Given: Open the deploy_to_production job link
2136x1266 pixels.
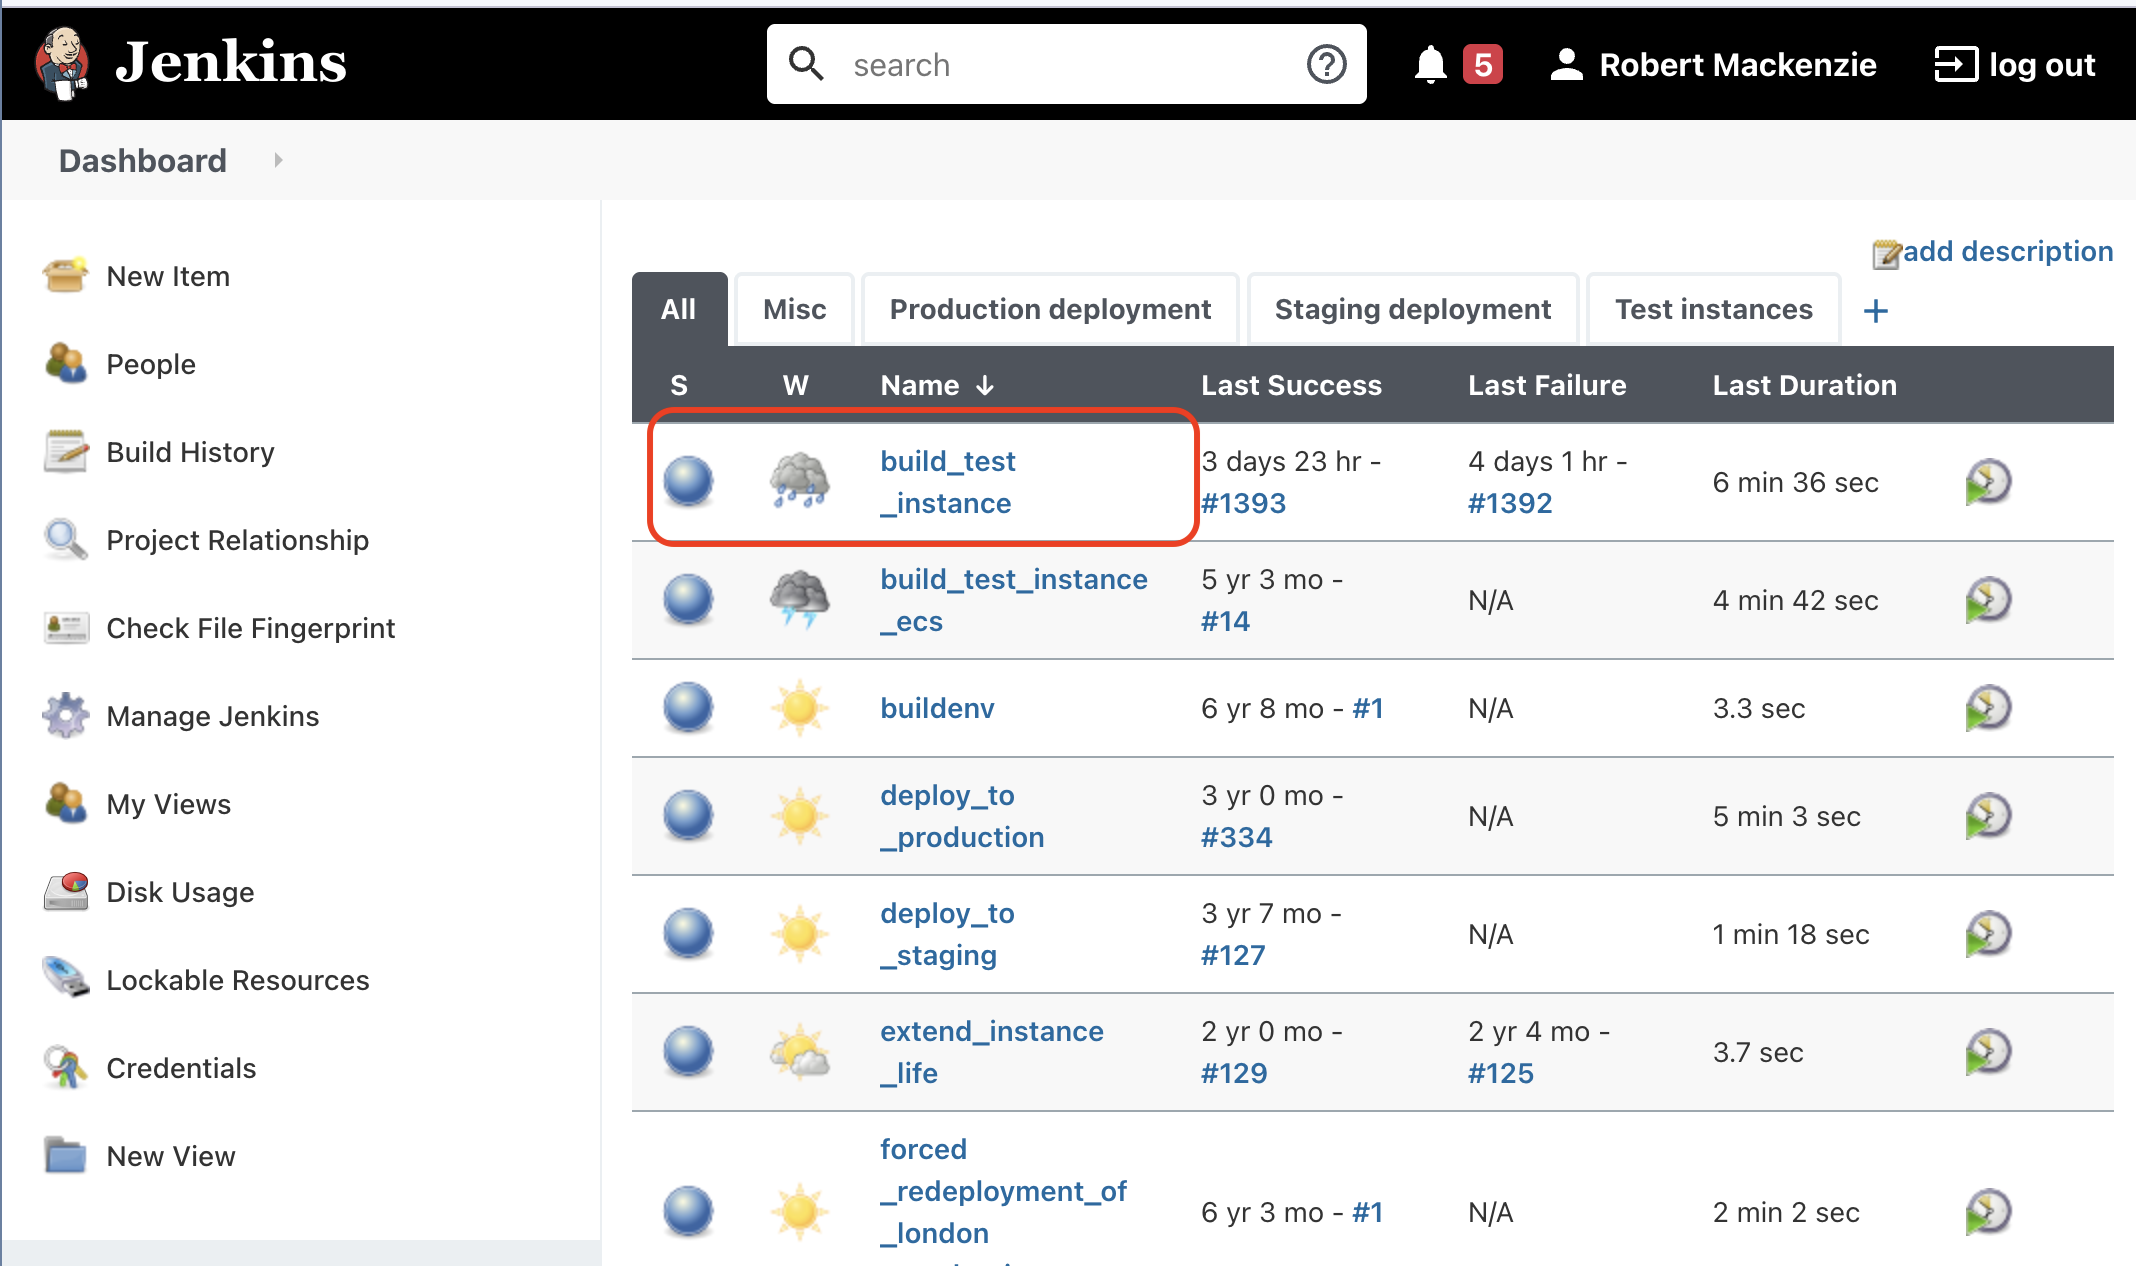Looking at the screenshot, I should [x=962, y=816].
